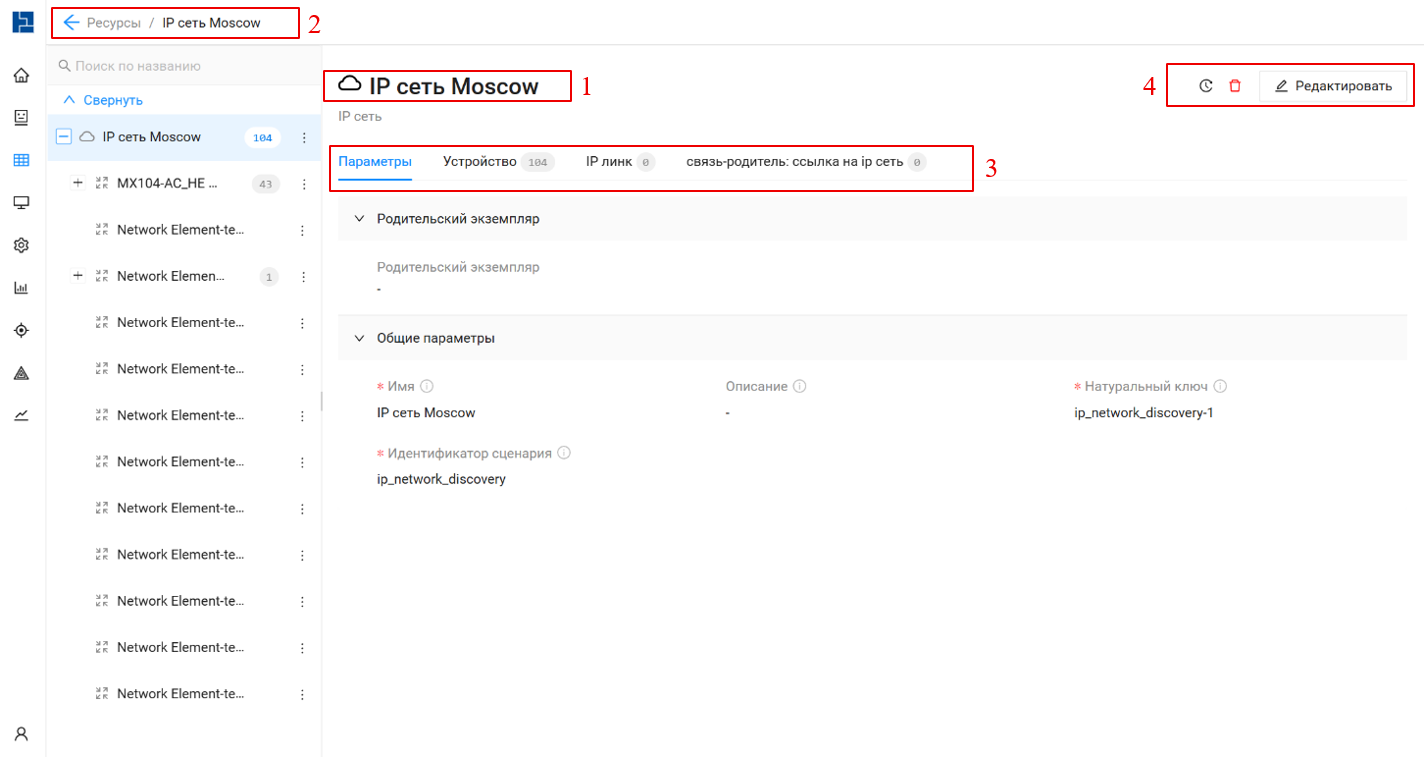Collapse the Общие параметры section
Viewport: 1424px width, 757px height.
click(x=360, y=338)
